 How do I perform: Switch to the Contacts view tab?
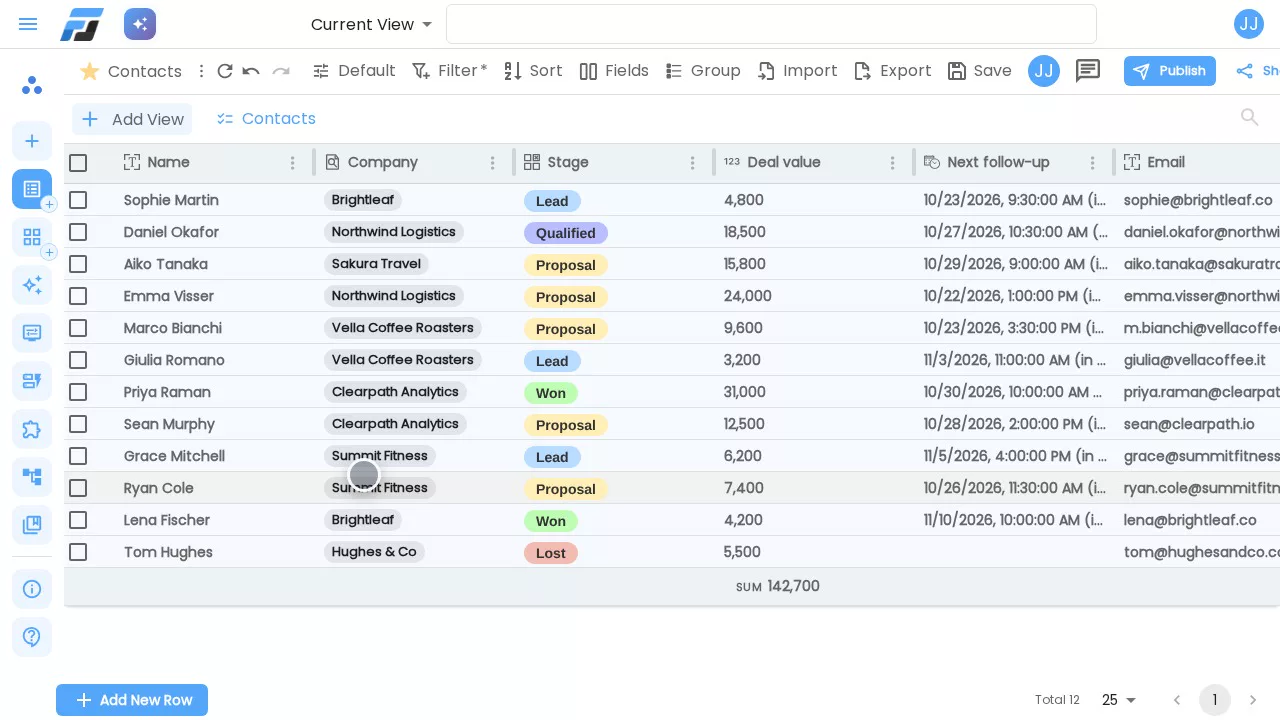click(266, 119)
